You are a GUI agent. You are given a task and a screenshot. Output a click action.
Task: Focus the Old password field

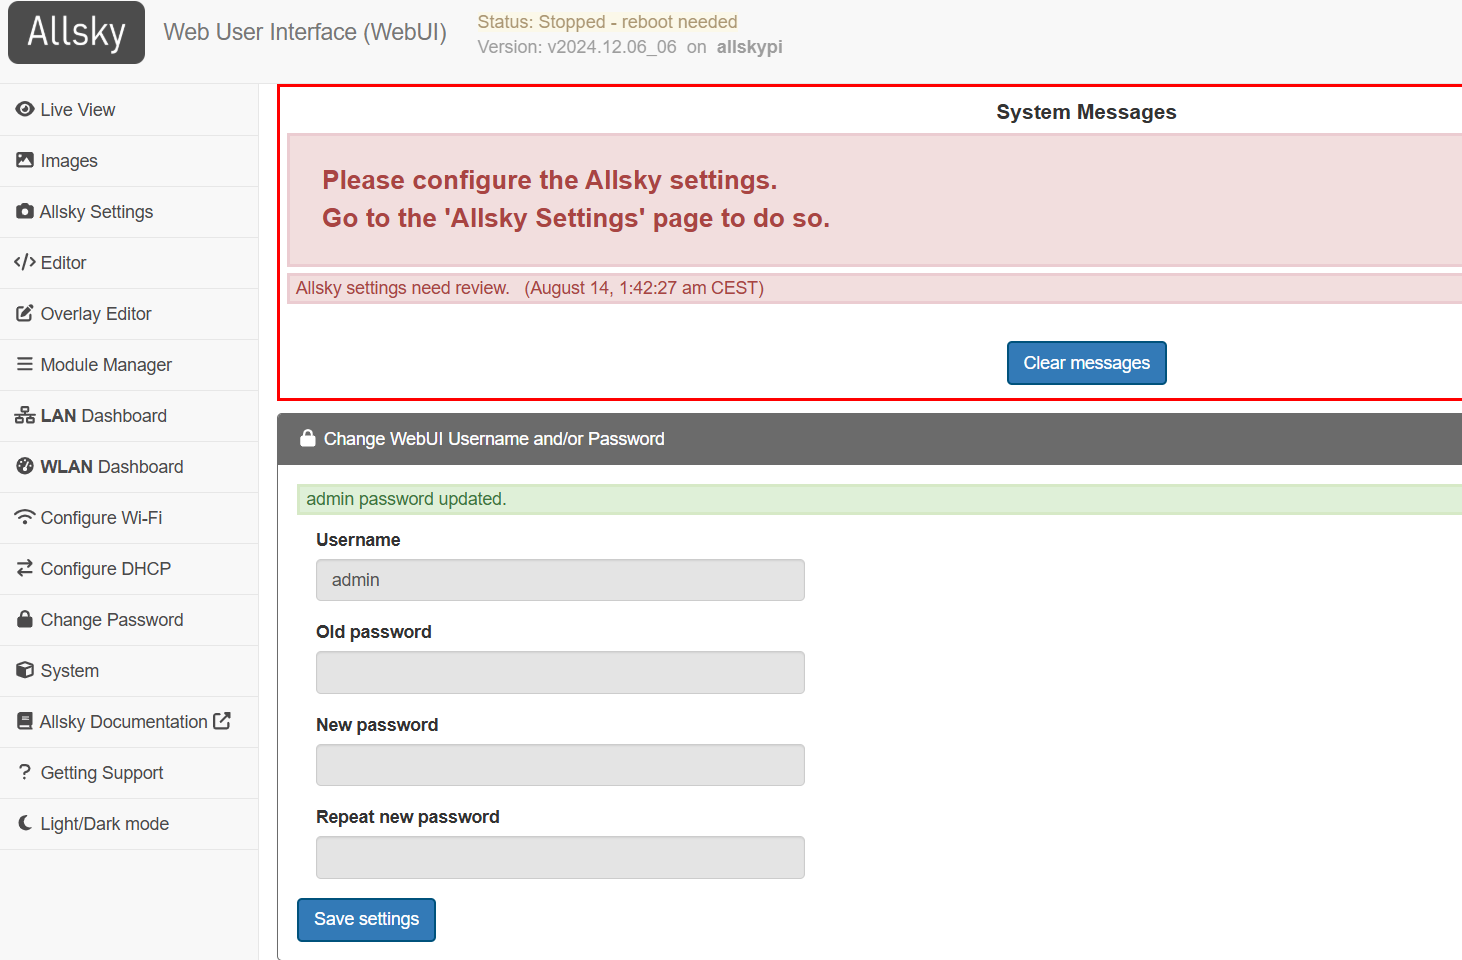[x=560, y=672]
